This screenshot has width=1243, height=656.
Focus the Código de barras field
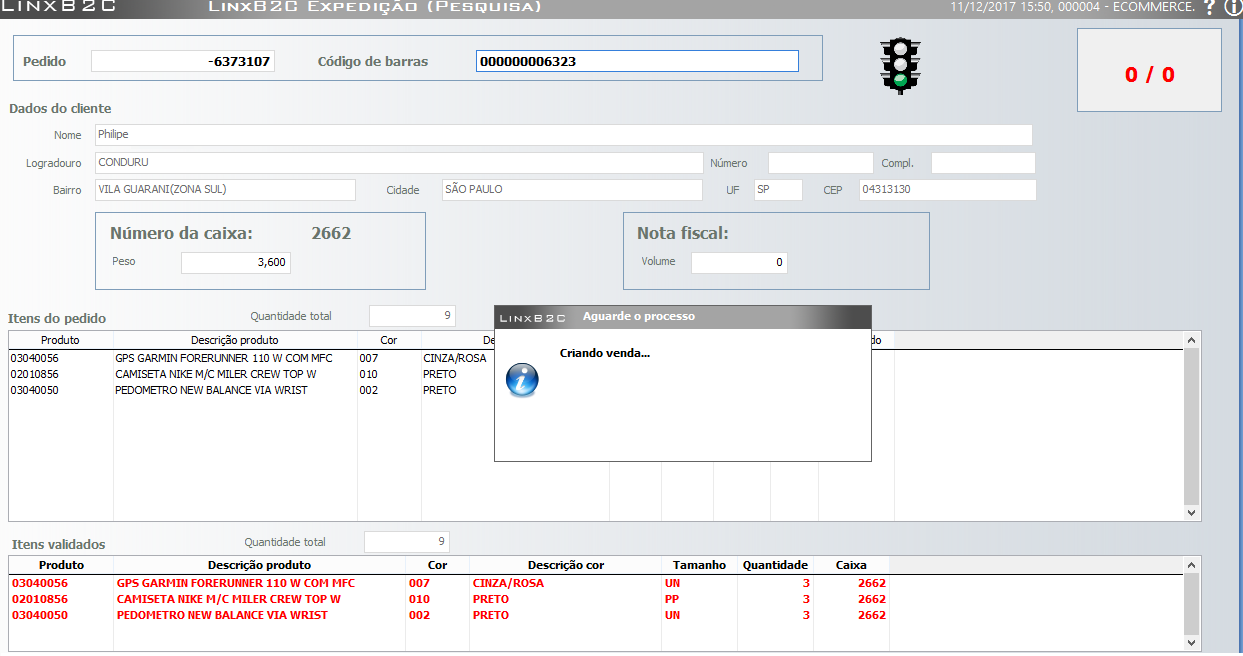tap(637, 61)
